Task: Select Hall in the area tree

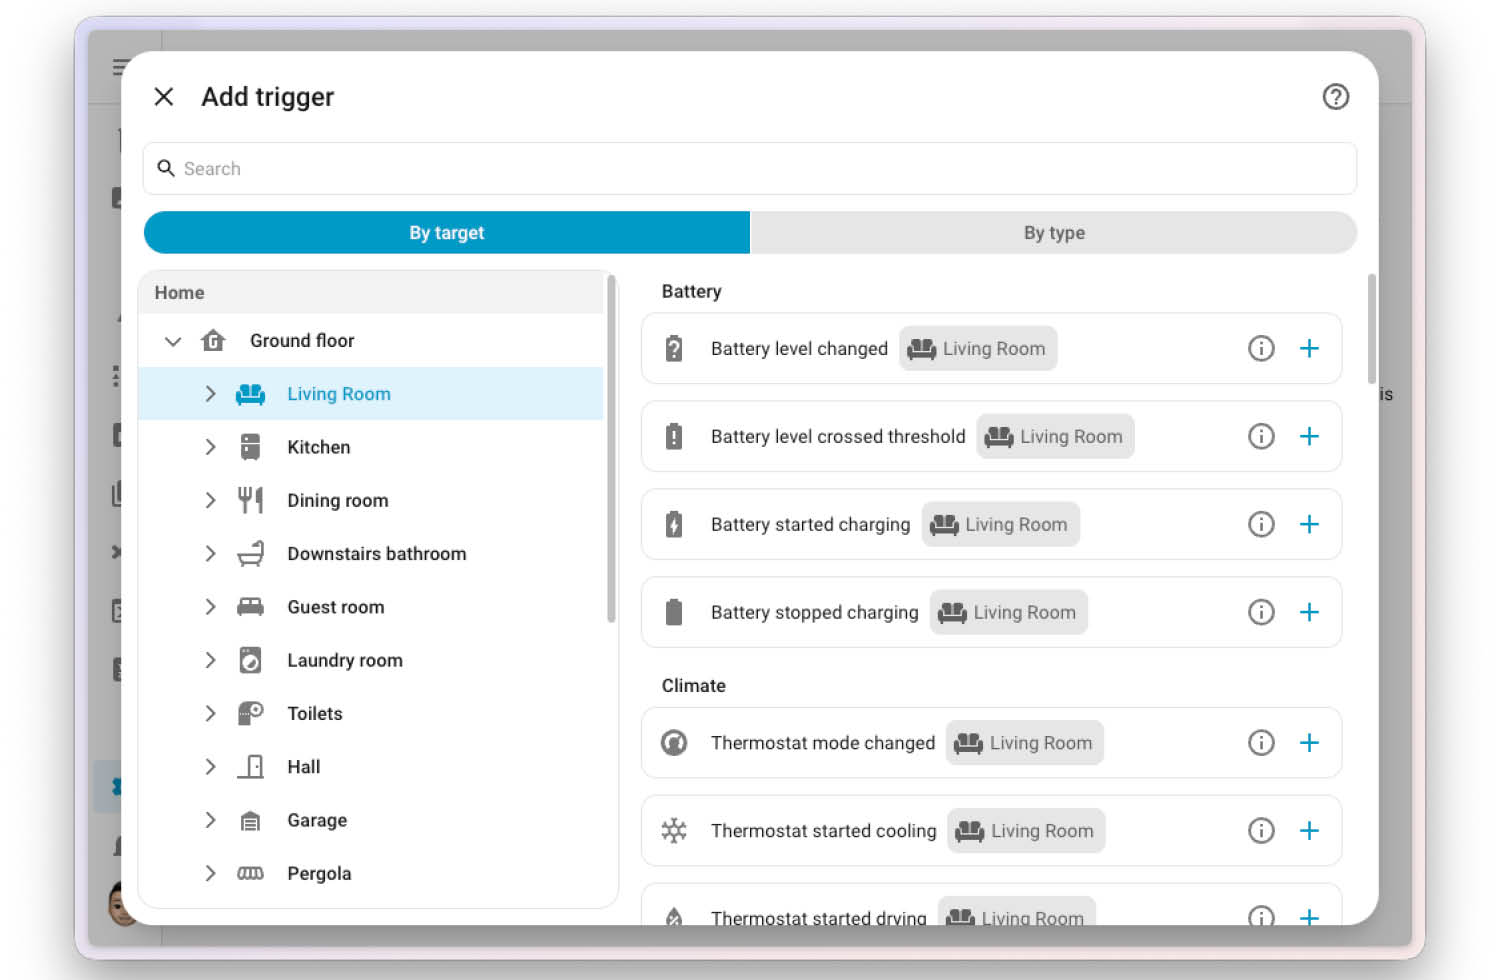Action: tap(304, 767)
